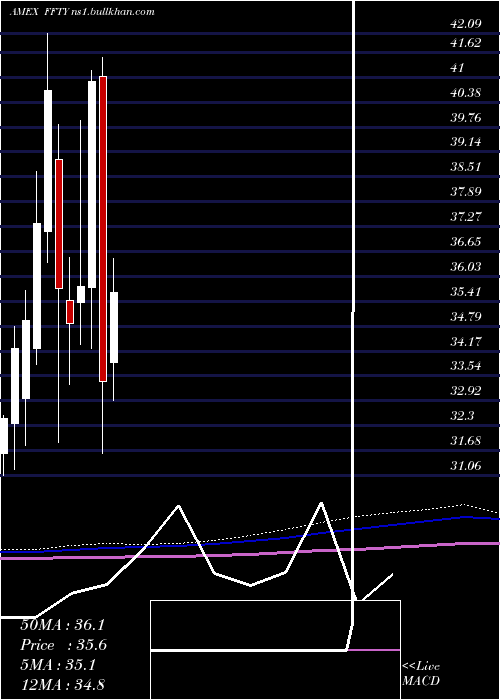This screenshot has height=700, width=500.
Task: Click the 40.38 price axis label
Action: (466, 93)
